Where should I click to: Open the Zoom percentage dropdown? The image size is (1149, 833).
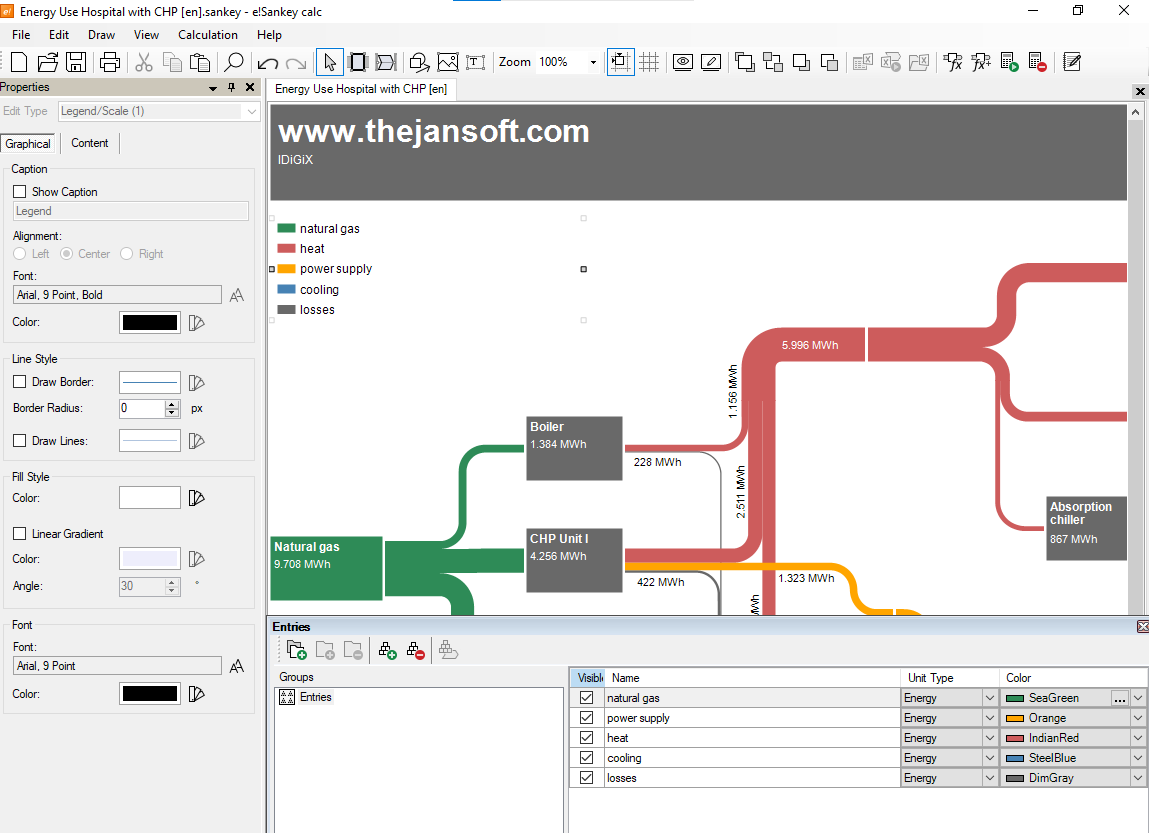point(593,62)
